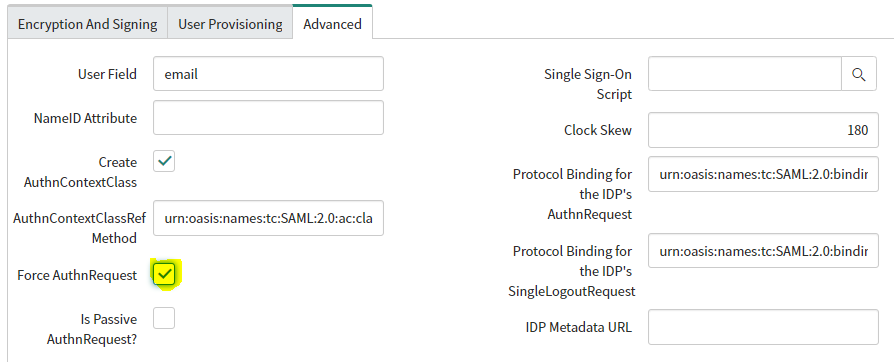The height and width of the screenshot is (362, 894).
Task: Focus the IDP Metadata URL input
Action: click(x=763, y=327)
